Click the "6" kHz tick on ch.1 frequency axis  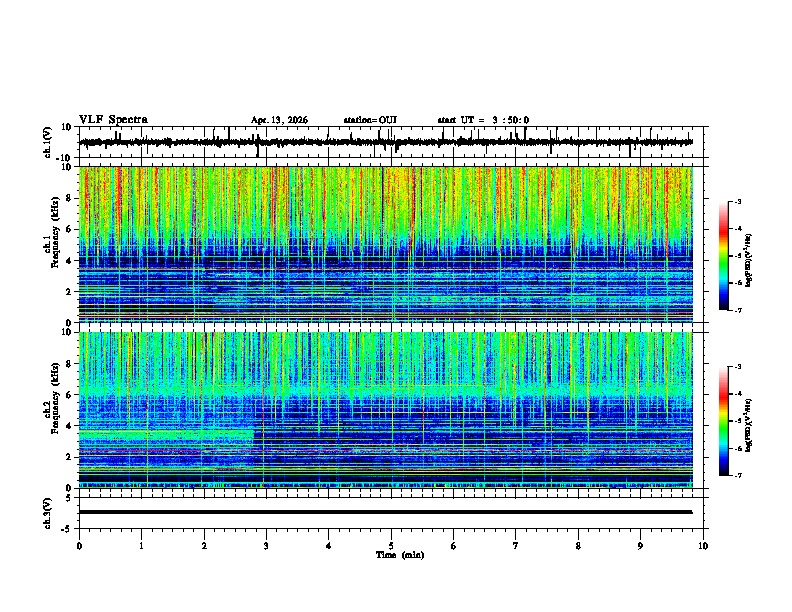point(69,230)
